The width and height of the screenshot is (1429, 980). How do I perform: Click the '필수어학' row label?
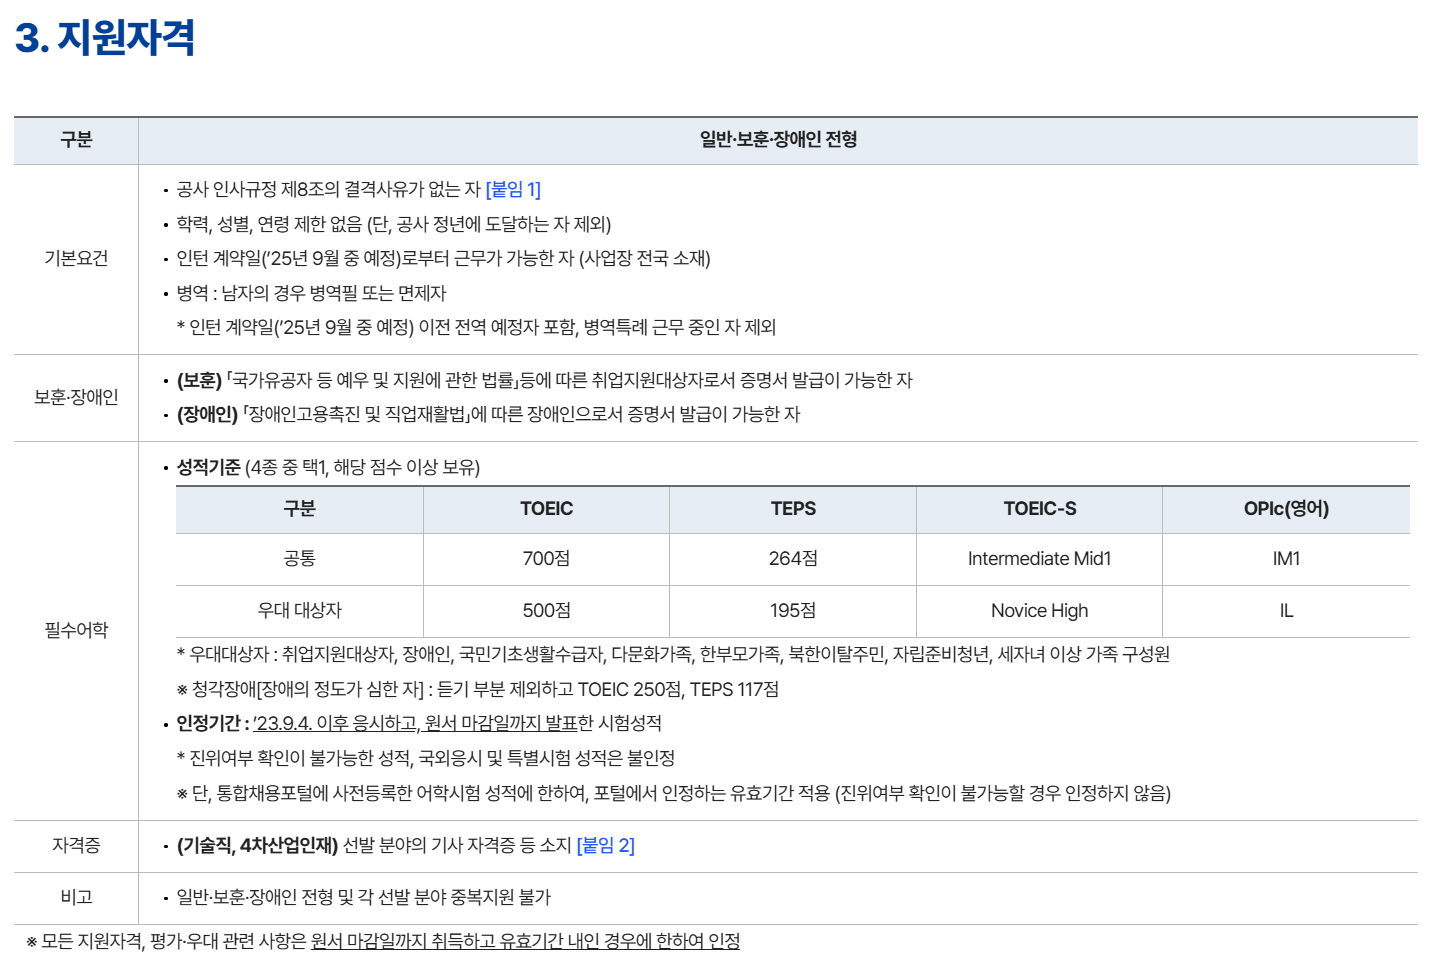76,630
